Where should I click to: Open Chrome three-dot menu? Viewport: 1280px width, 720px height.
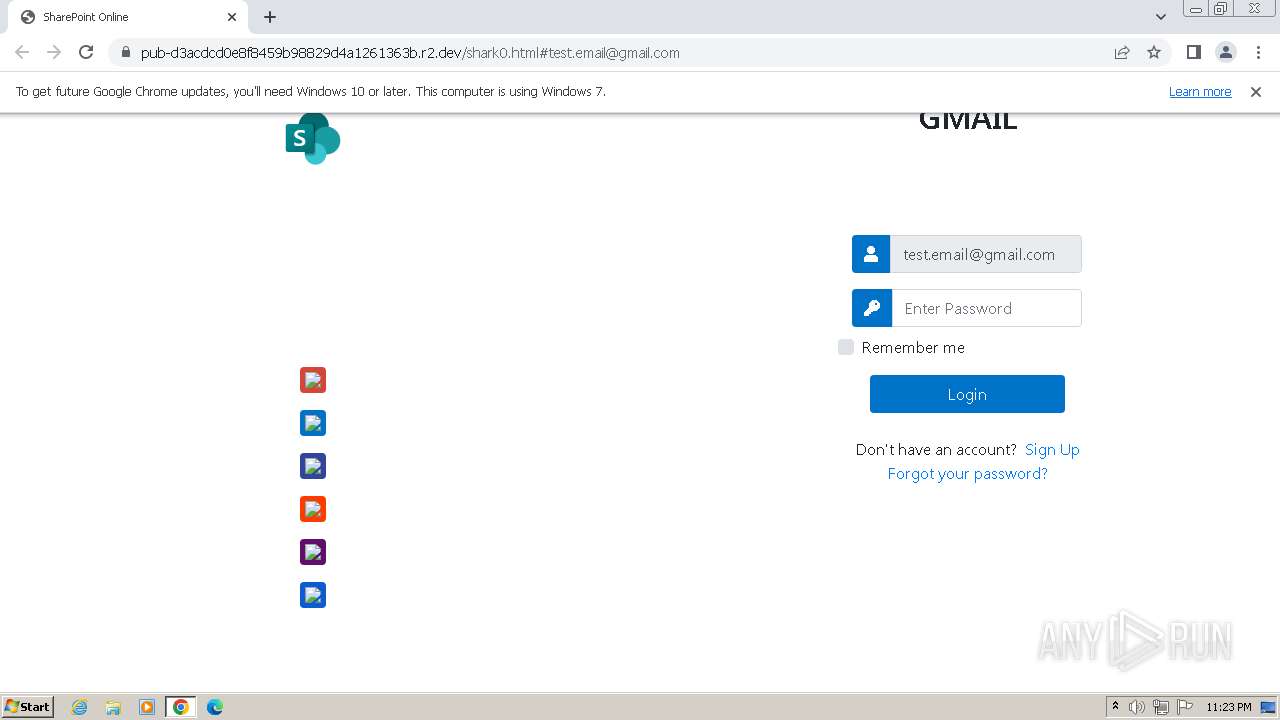(1258, 52)
